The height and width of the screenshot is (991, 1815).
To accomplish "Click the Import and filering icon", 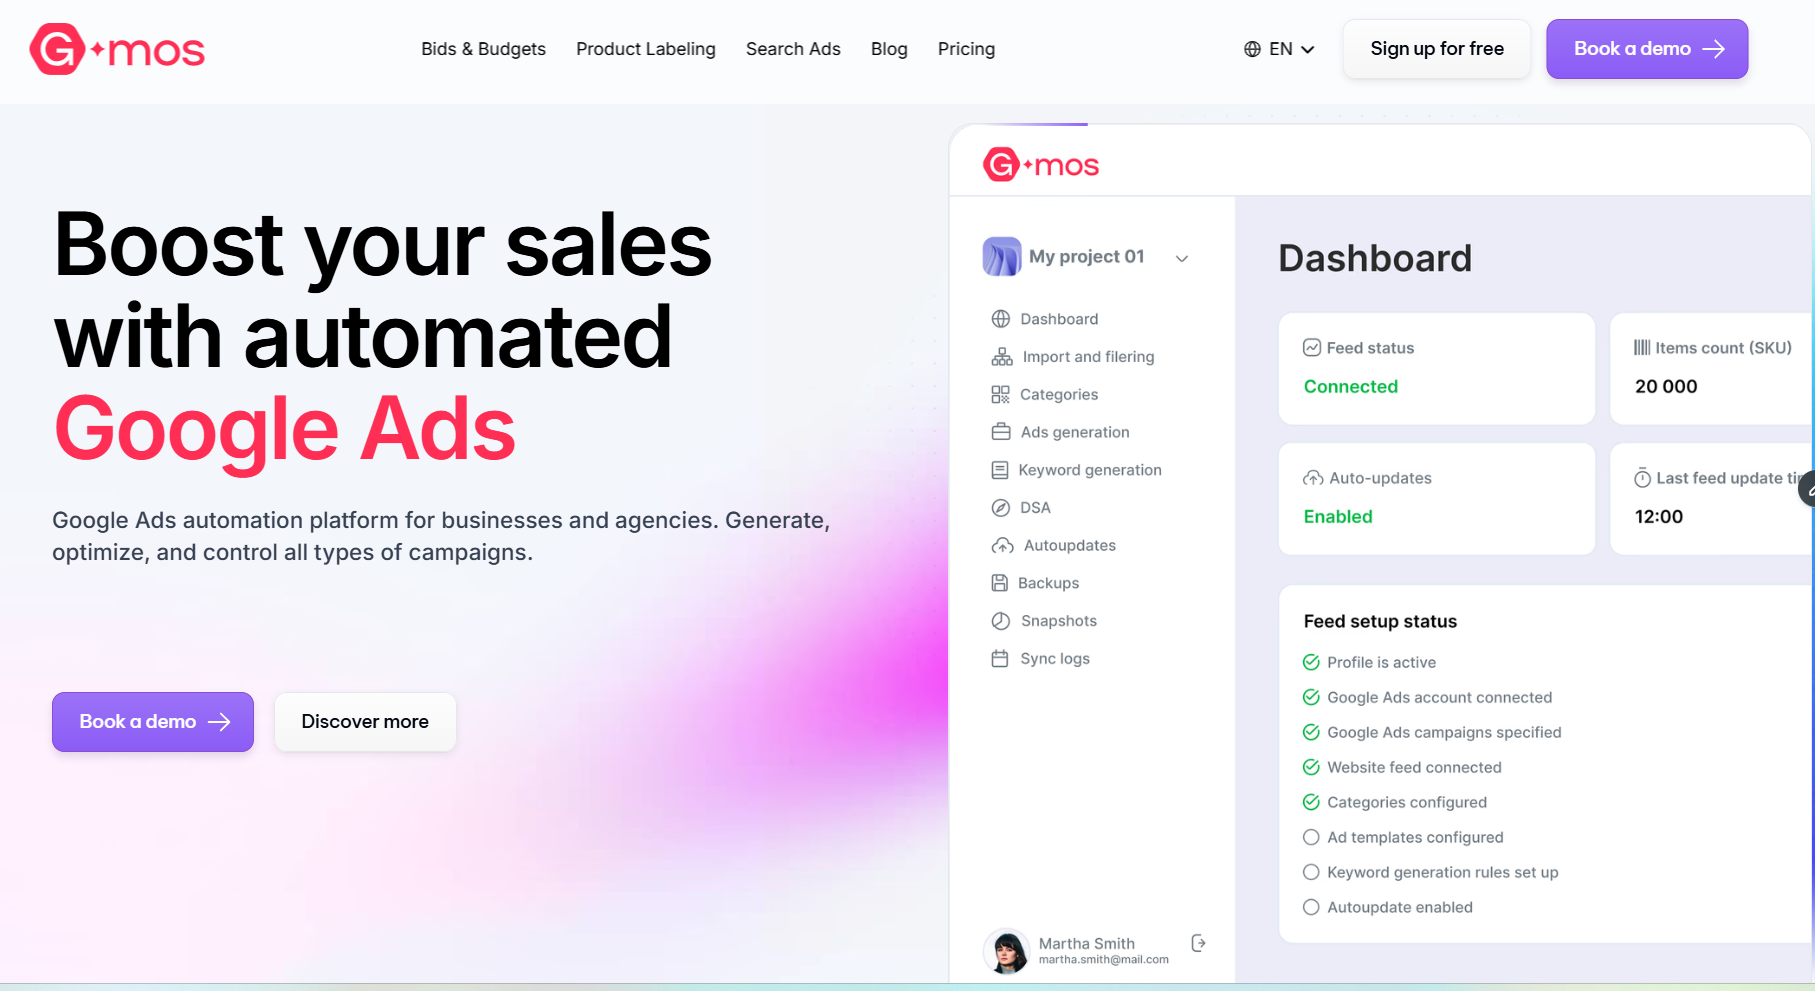I will coord(1002,357).
